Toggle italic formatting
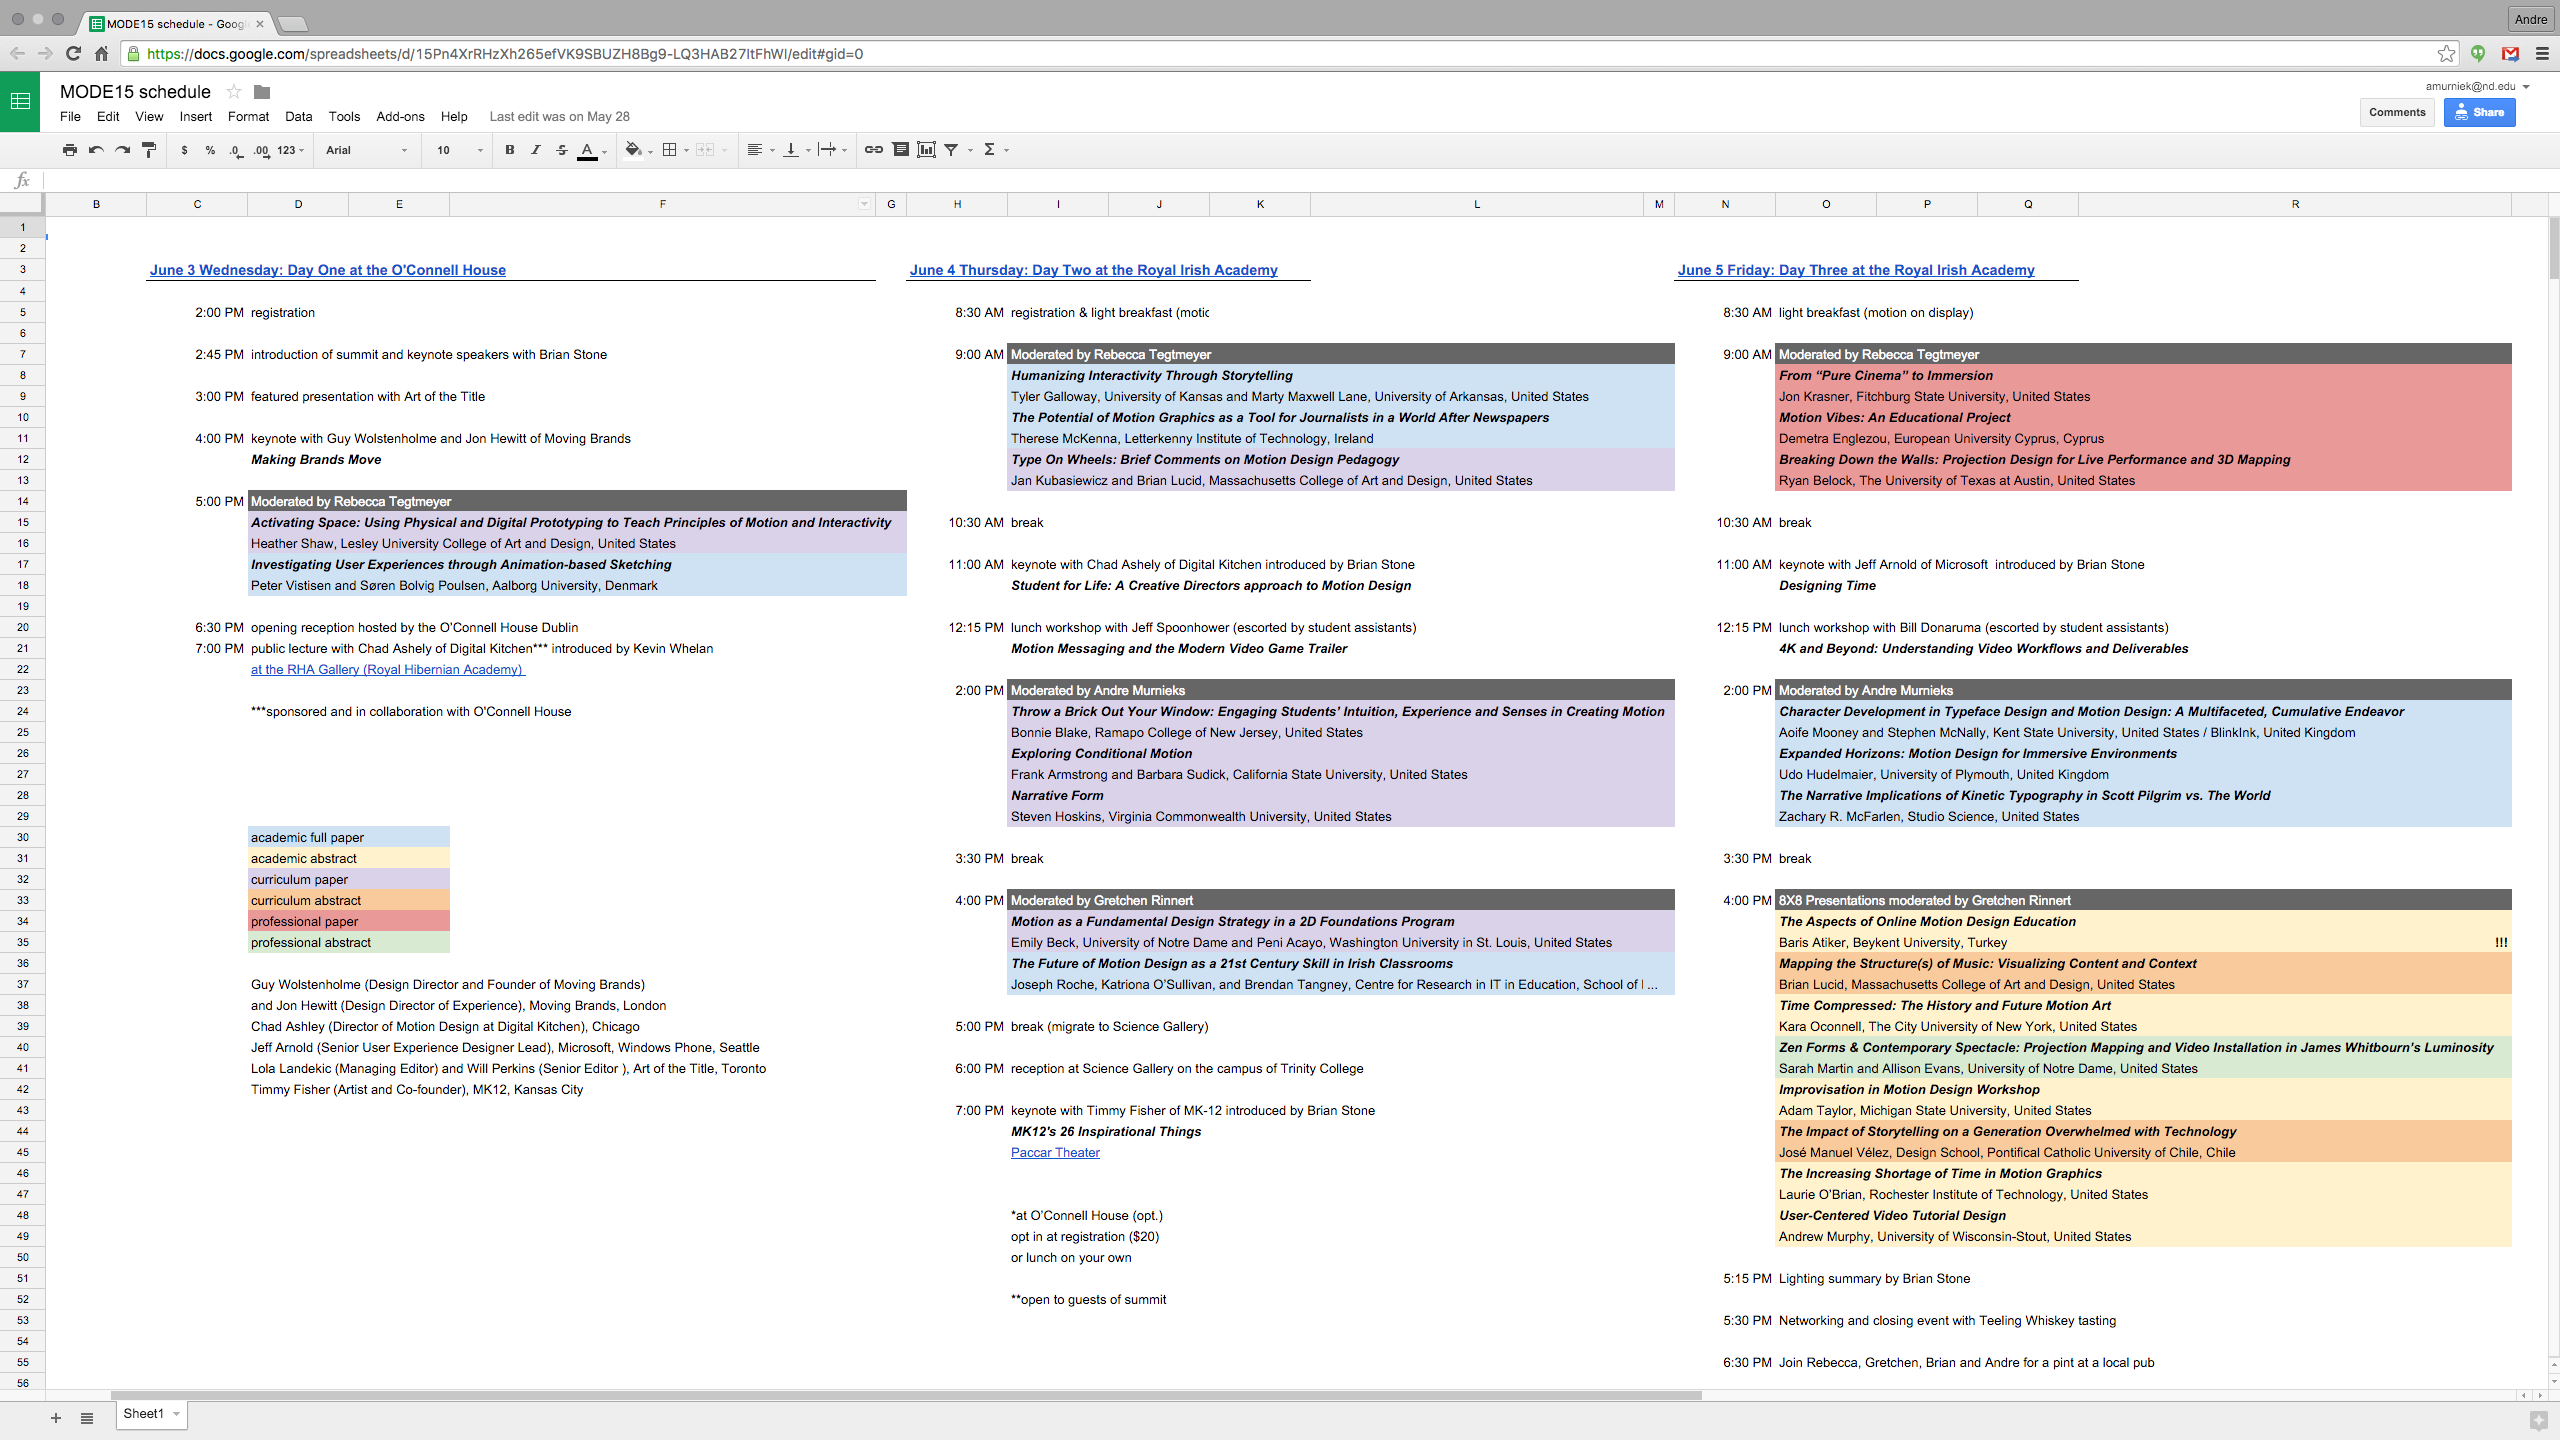This screenshot has height=1440, width=2560. coord(535,150)
